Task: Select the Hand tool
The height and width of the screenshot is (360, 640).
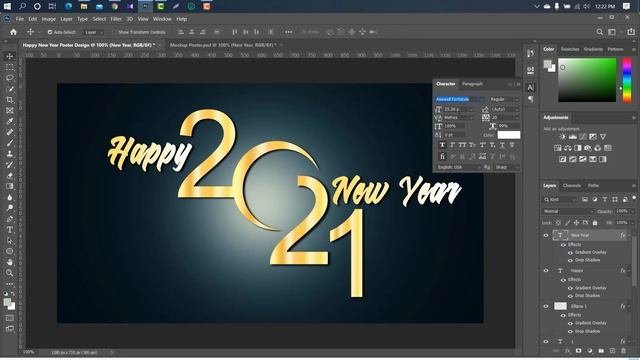Action: (x=10, y=262)
